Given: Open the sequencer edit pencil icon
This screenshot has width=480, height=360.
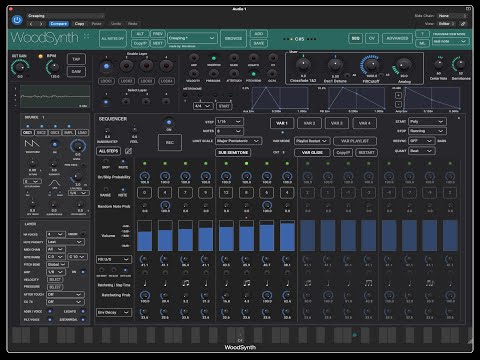Looking at the screenshot, I should 128,151.
